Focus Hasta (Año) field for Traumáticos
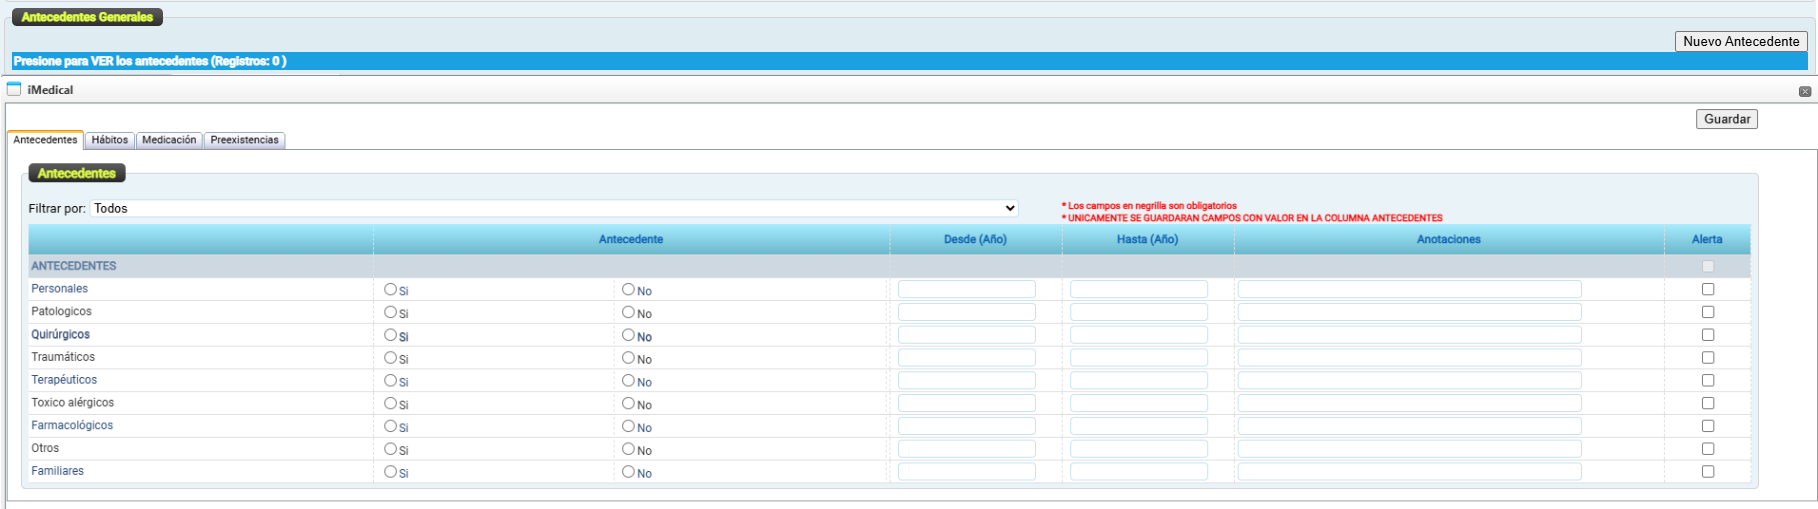Screen dimensions: 1818x509 (1138, 357)
